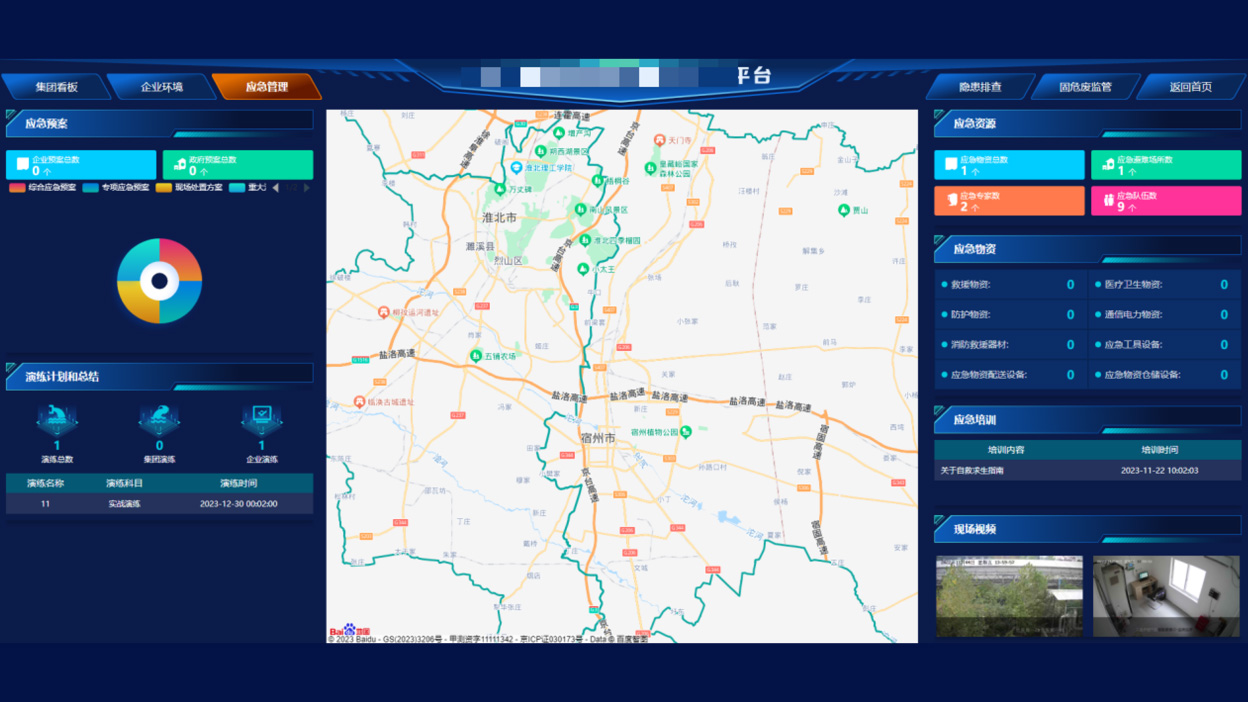
Task: Click the 应急队伍数 people icon
Action: (1108, 201)
